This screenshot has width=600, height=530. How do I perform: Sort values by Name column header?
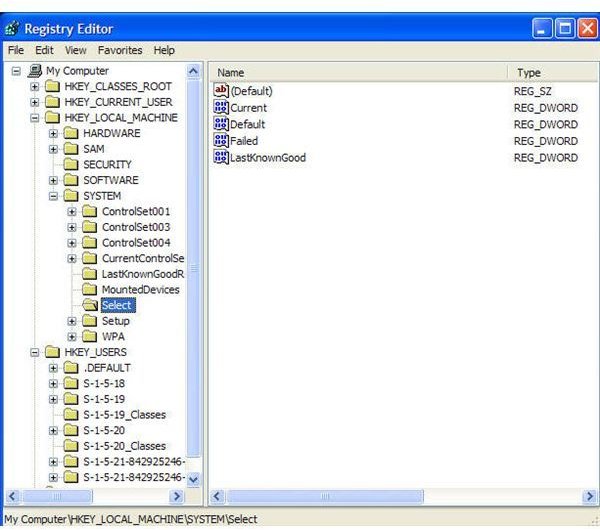(359, 73)
